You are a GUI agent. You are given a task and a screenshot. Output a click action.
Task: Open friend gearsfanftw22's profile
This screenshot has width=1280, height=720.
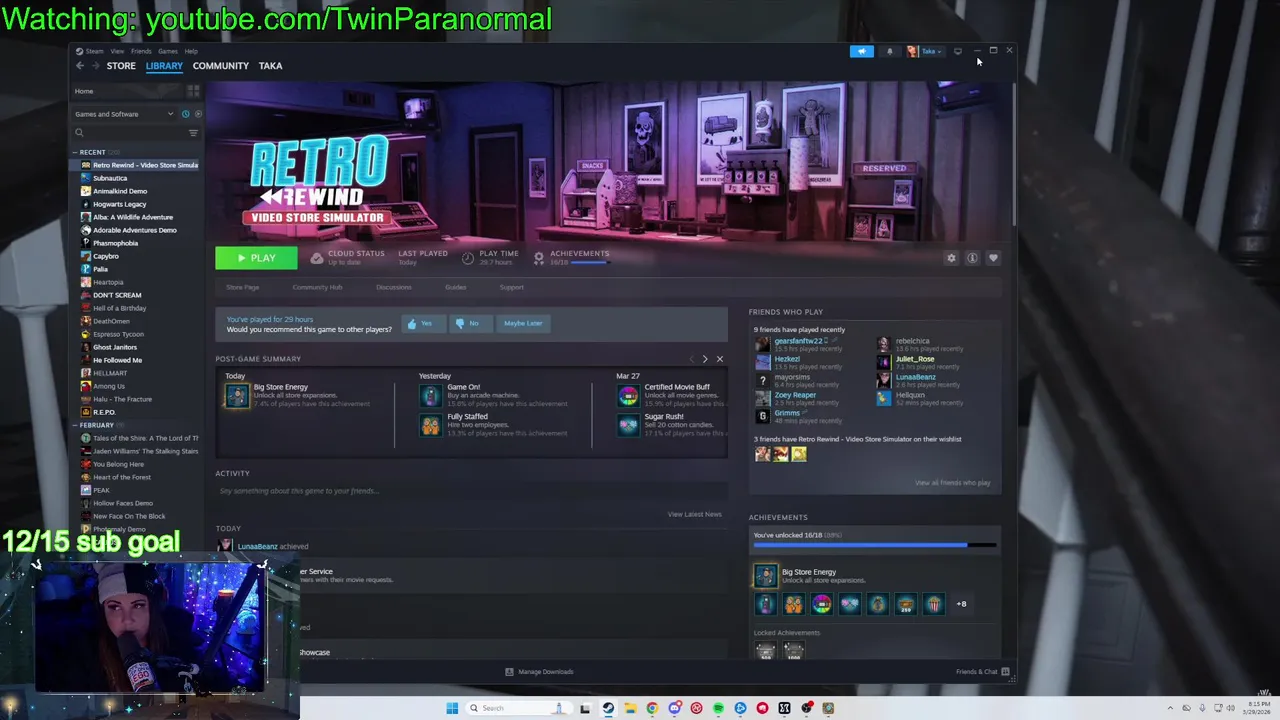click(798, 341)
